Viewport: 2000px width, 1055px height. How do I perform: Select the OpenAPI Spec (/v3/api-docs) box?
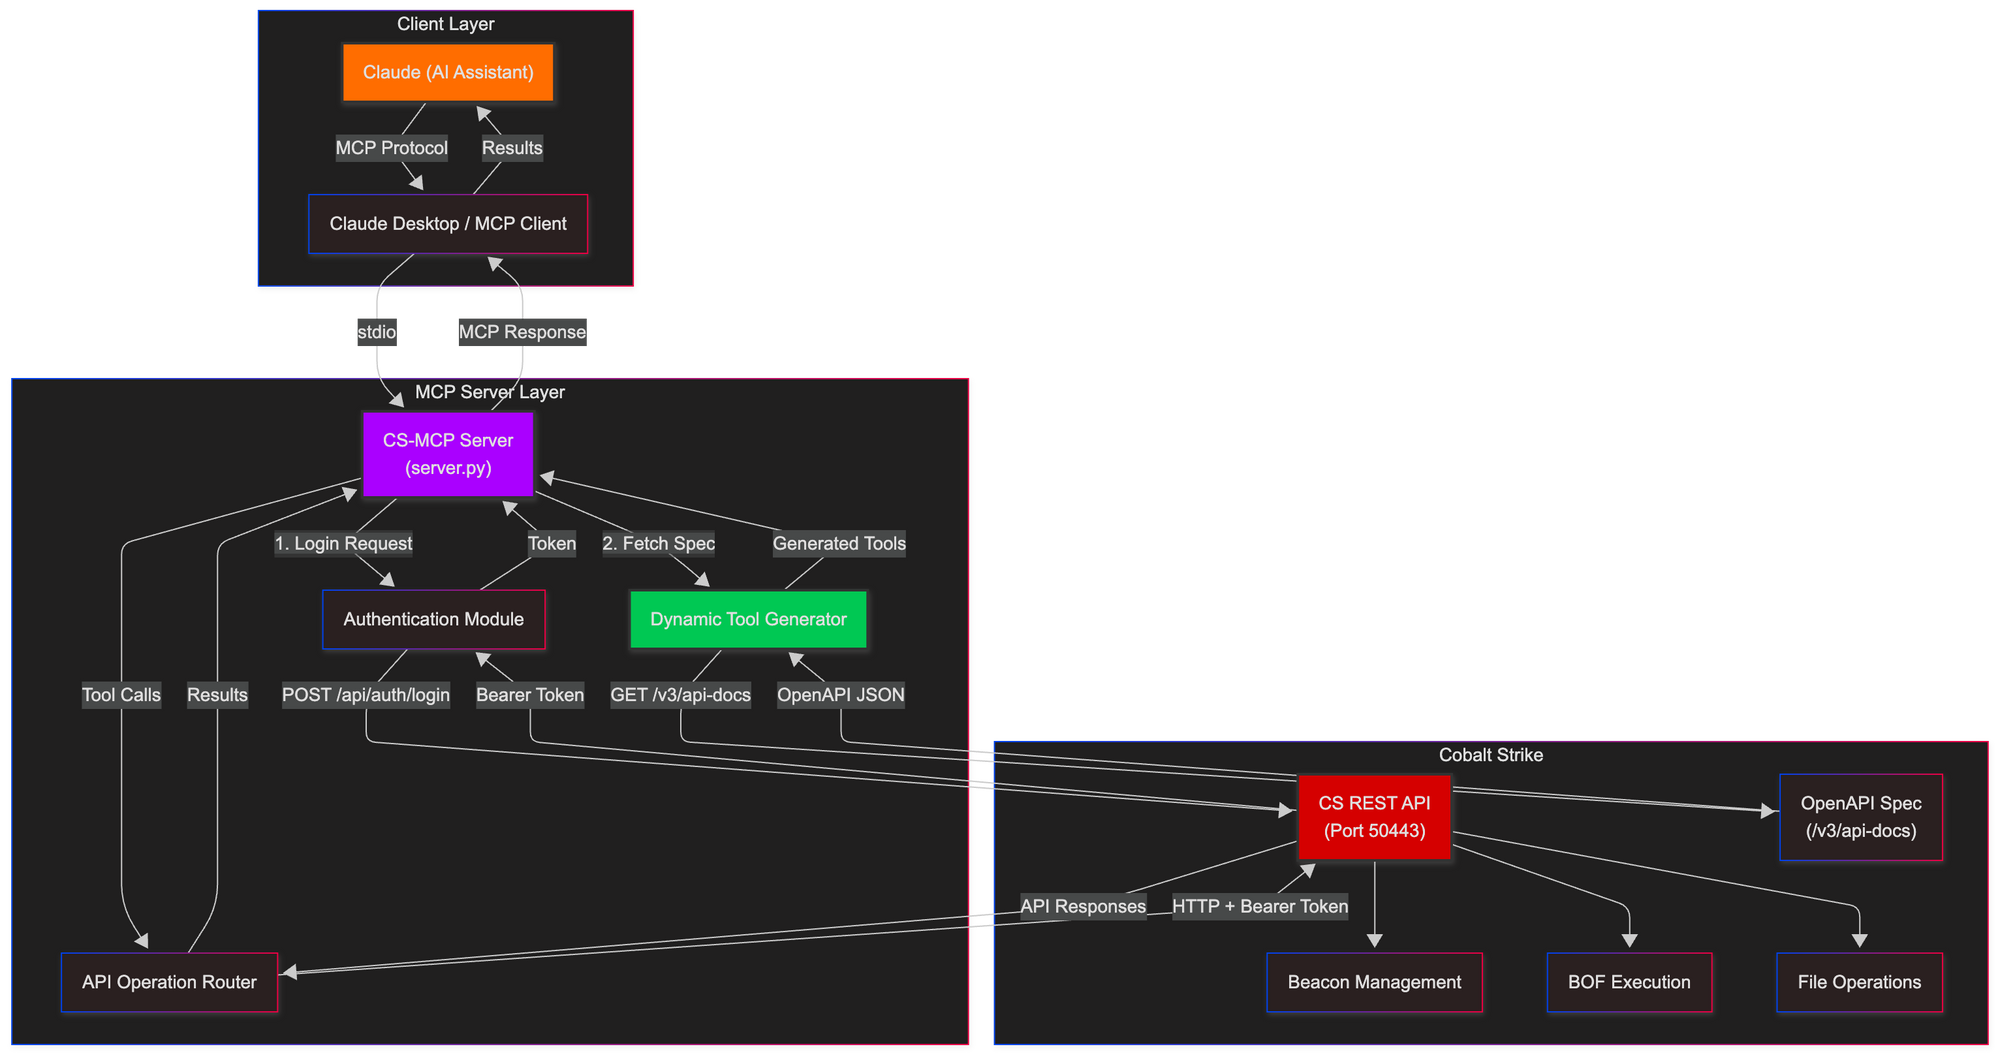coord(1860,817)
